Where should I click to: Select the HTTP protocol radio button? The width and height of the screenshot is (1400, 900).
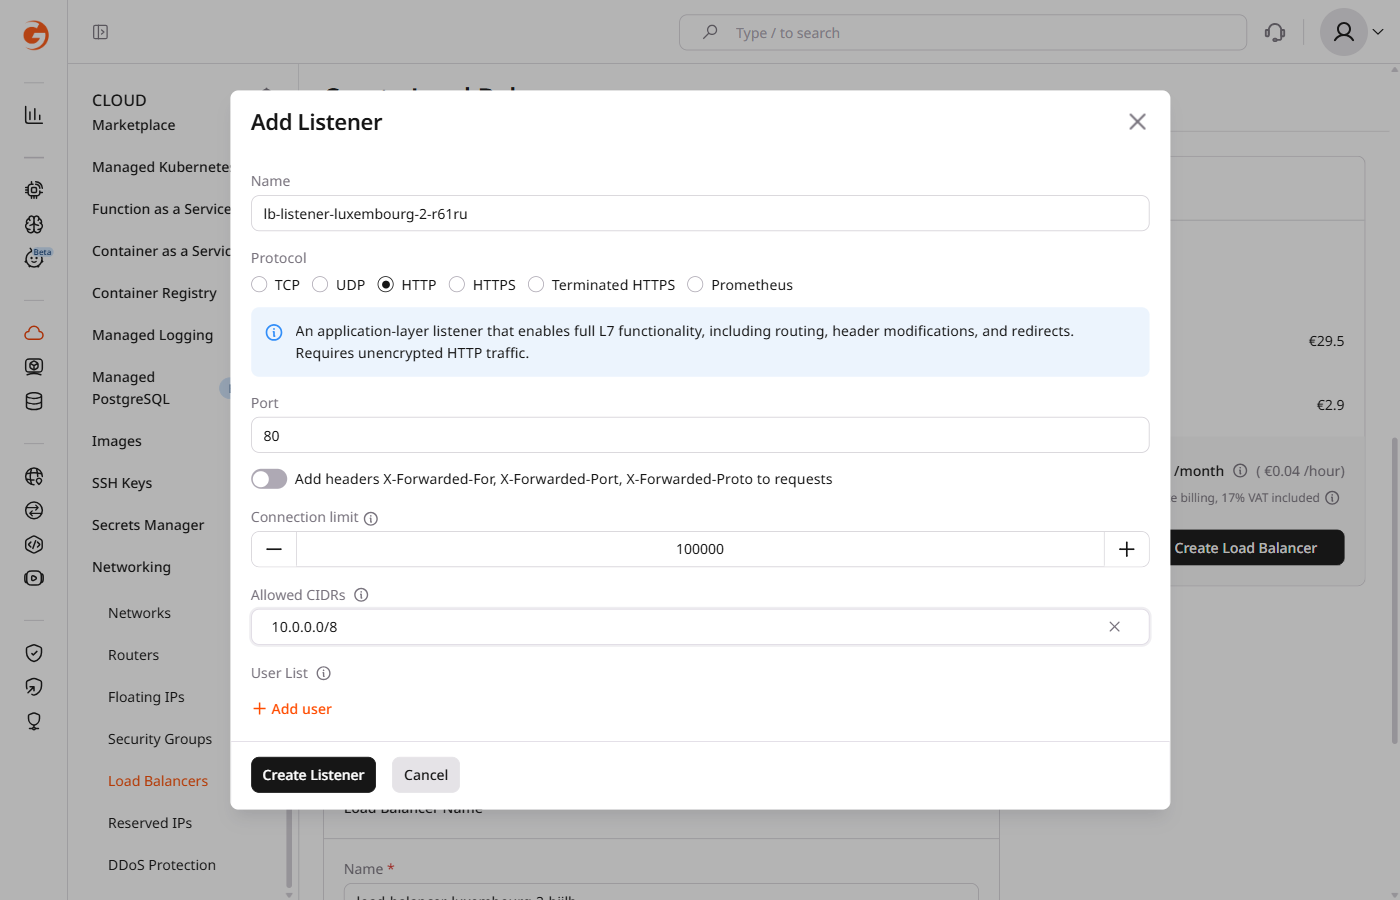pyautogui.click(x=386, y=285)
